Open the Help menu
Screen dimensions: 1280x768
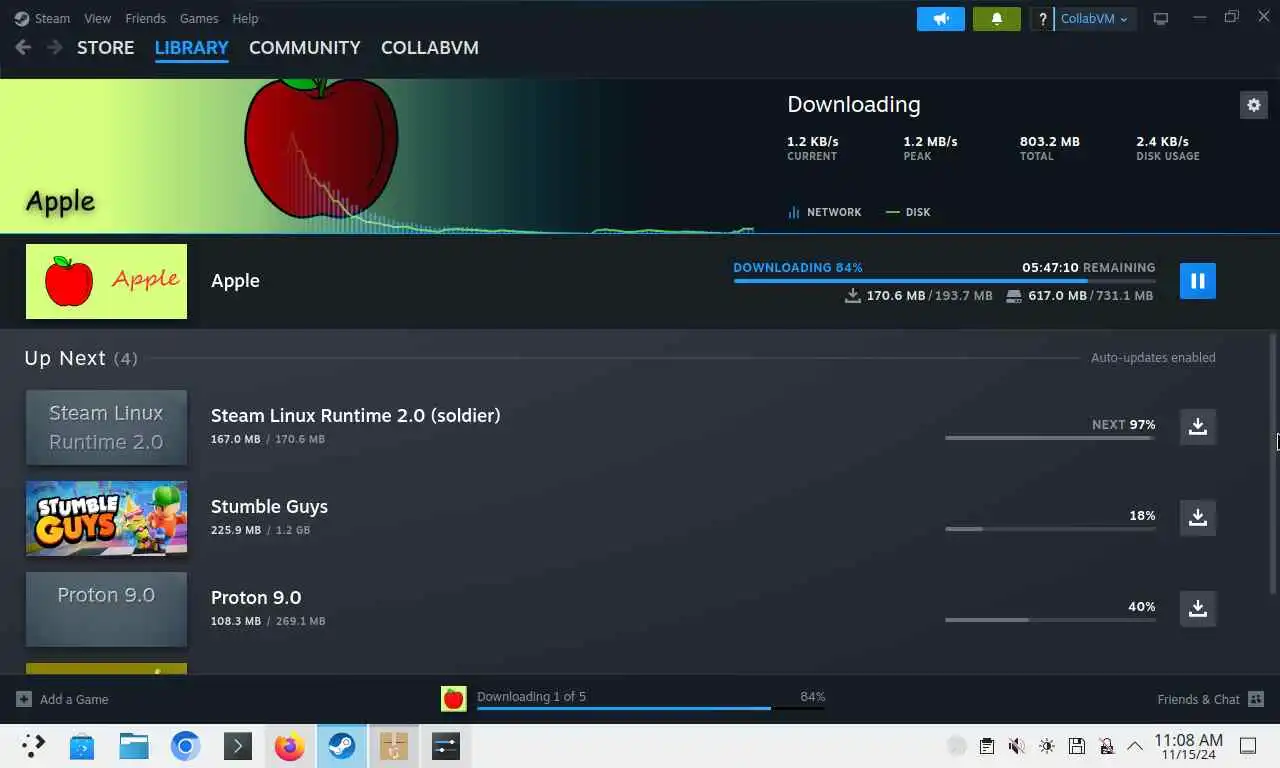point(245,18)
